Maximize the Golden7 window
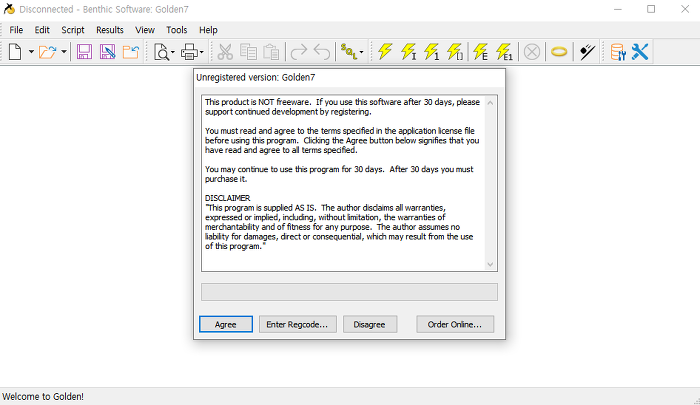The width and height of the screenshot is (700, 405). tap(651, 9)
